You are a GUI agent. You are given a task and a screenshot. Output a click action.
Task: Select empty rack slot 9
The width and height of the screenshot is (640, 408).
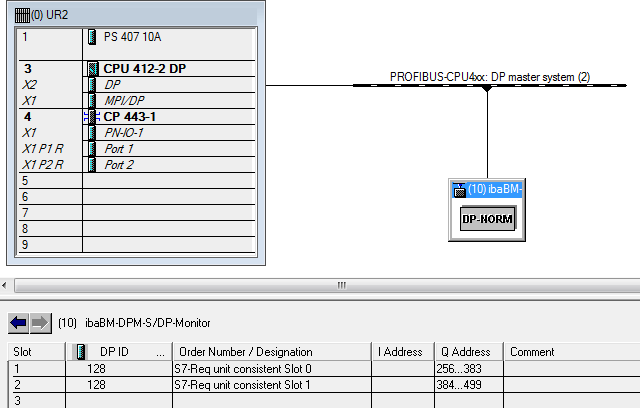click(137, 244)
